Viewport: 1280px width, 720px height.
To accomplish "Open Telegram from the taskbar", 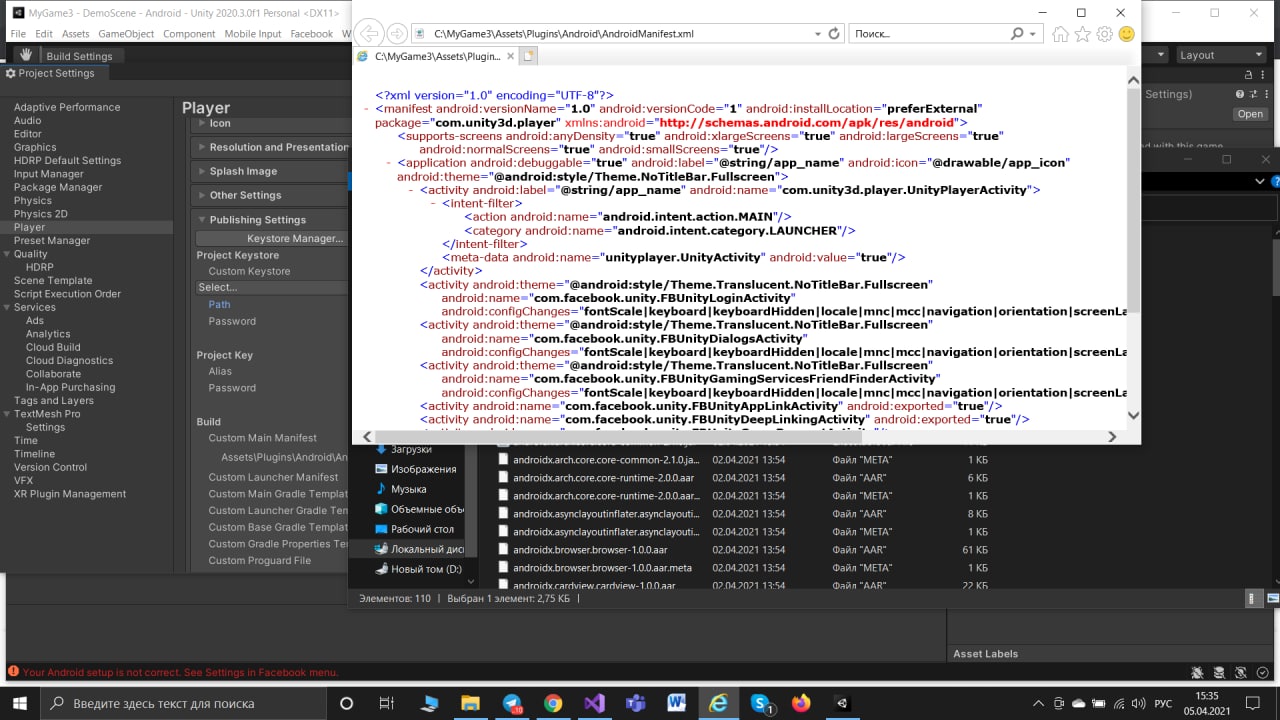I will pyautogui.click(x=512, y=703).
